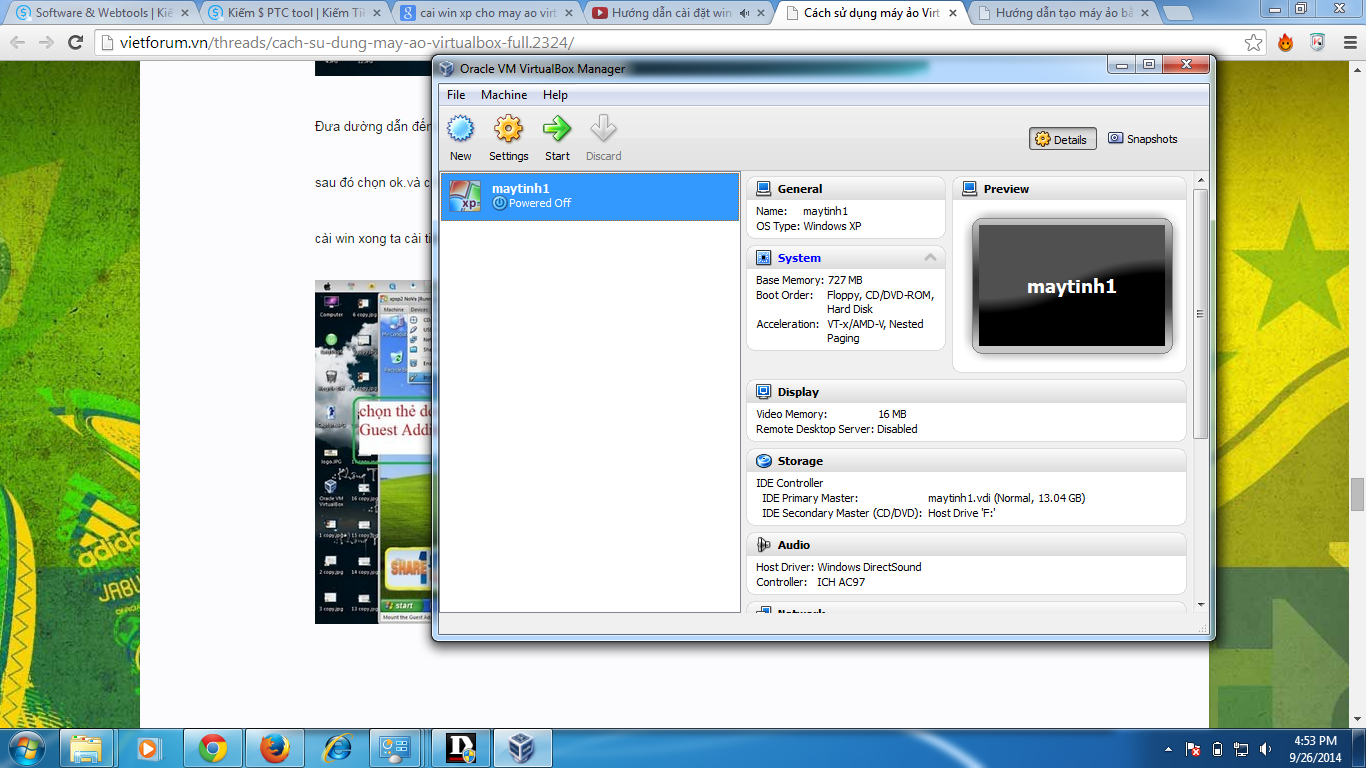1366x768 pixels.
Task: Click the network icon in system tray
Action: 1241,748
